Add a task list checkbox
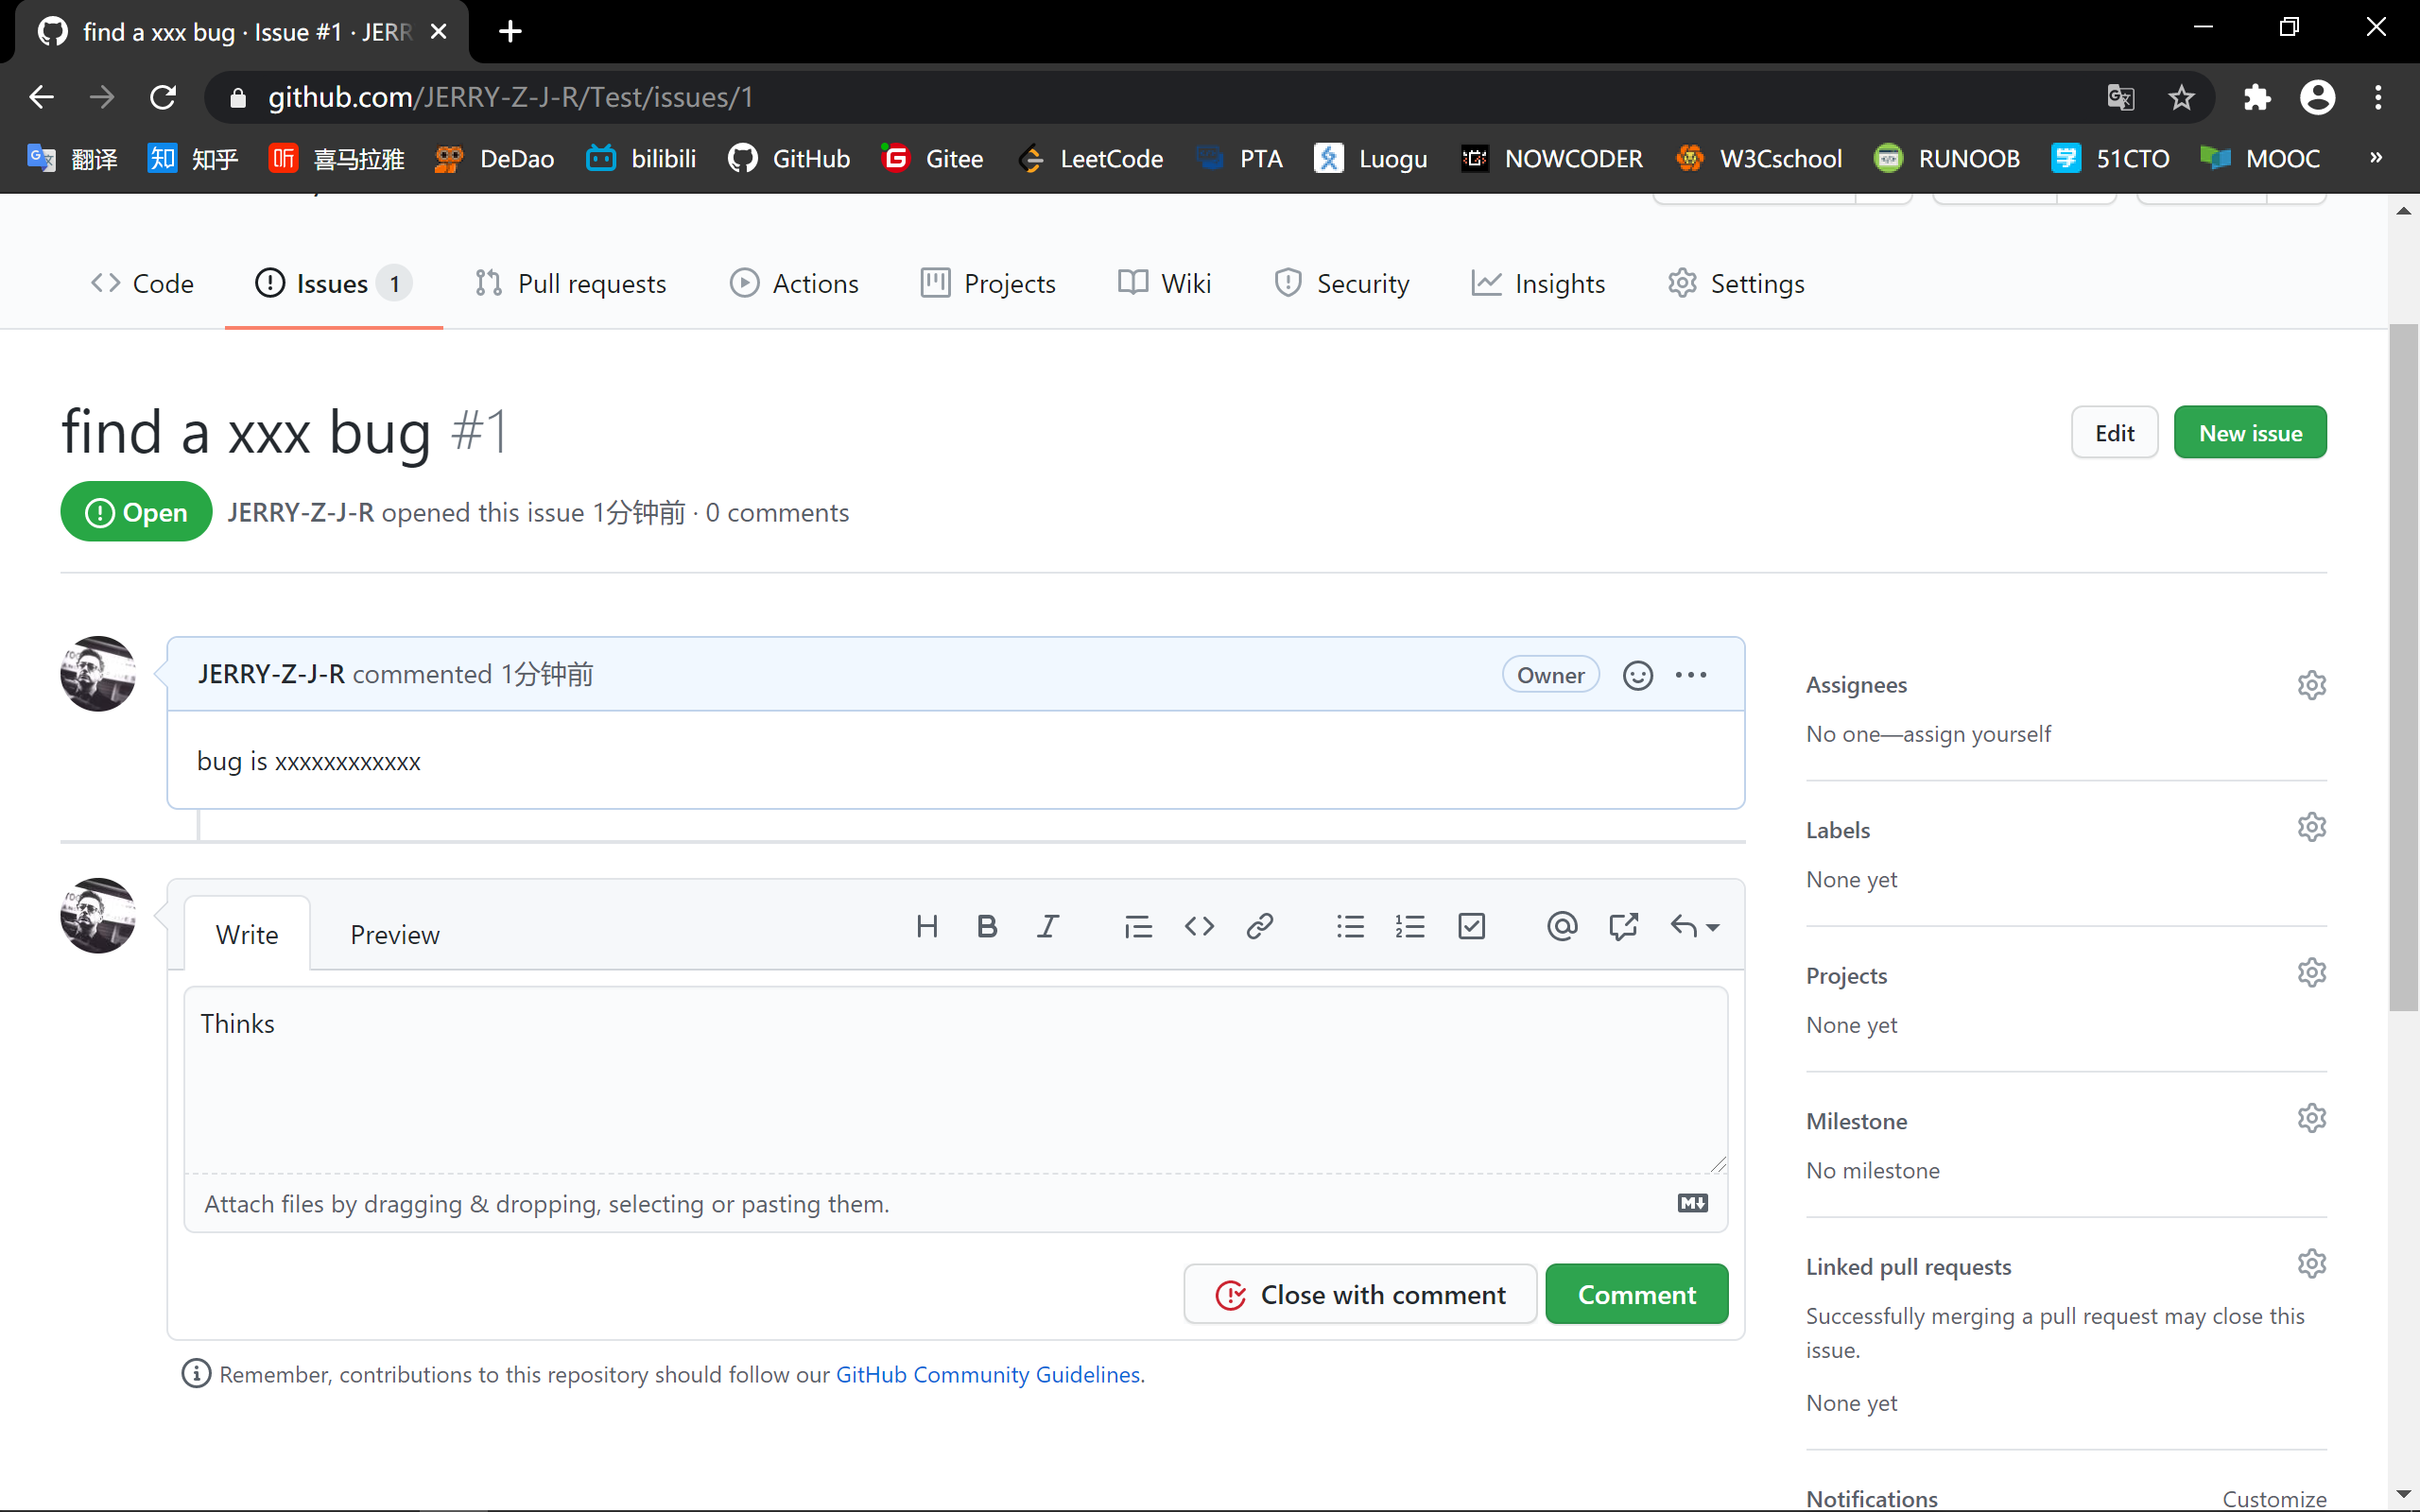 1471,926
